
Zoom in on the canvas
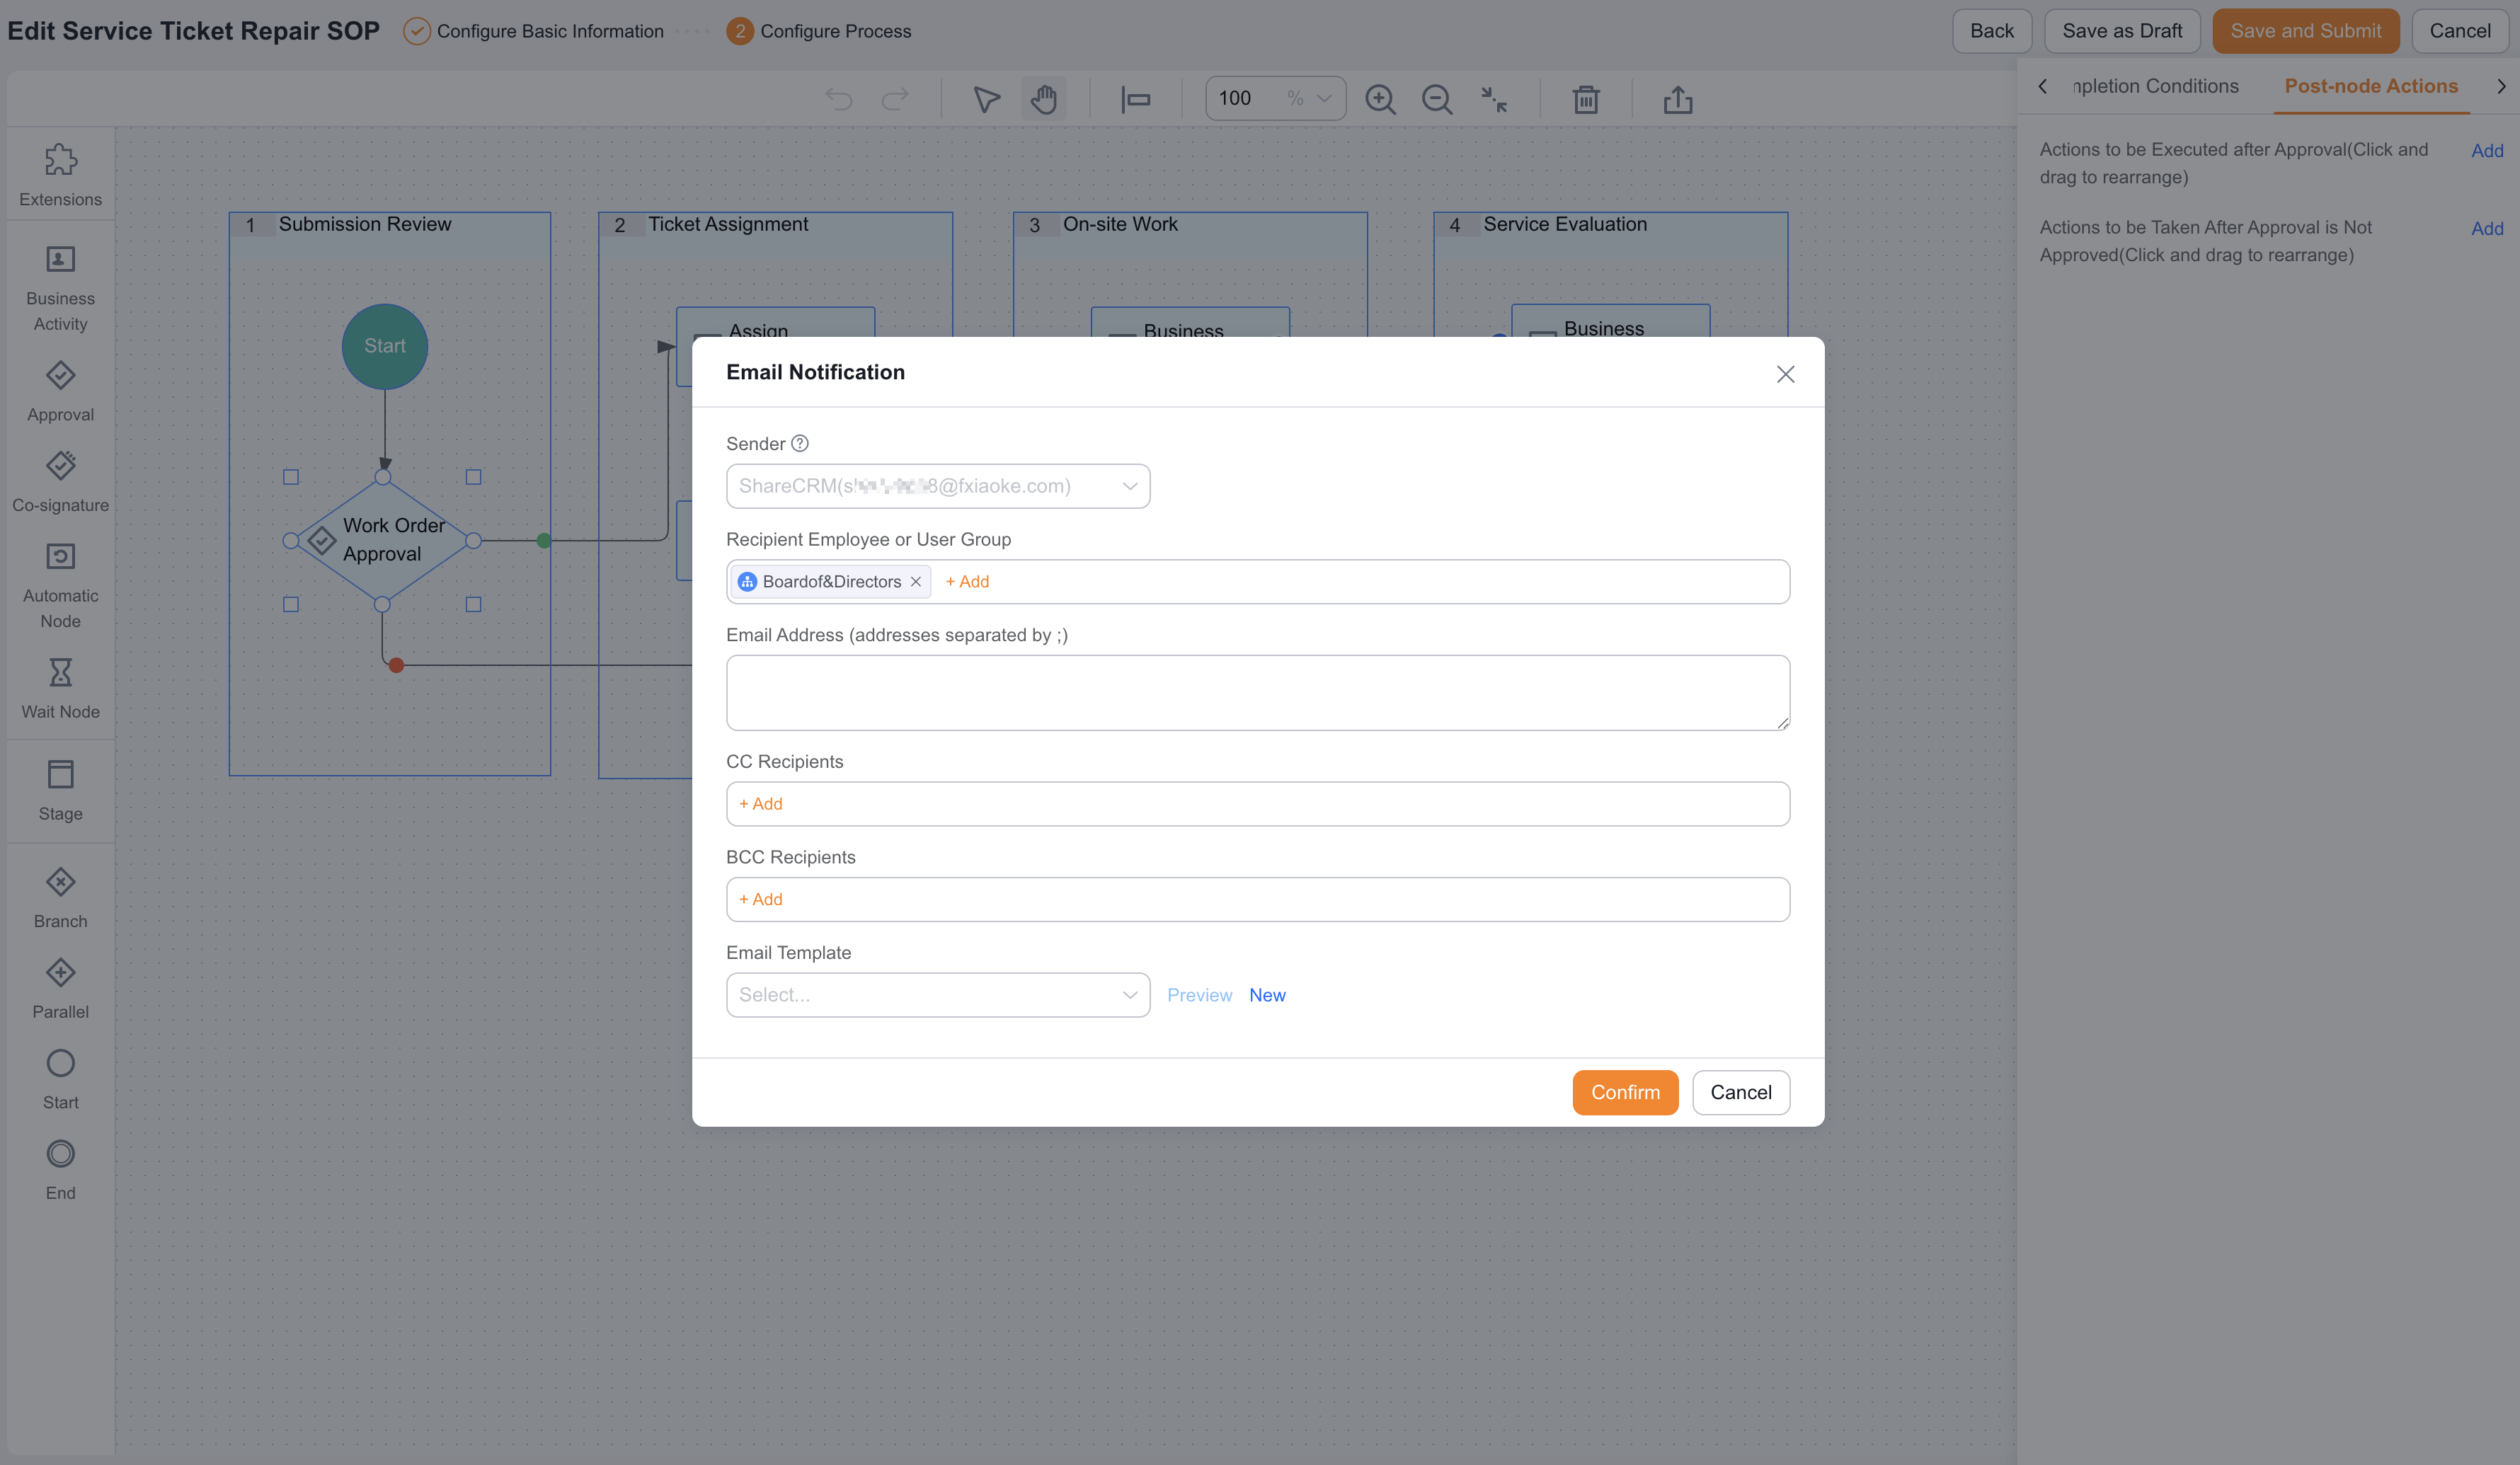pyautogui.click(x=1380, y=99)
